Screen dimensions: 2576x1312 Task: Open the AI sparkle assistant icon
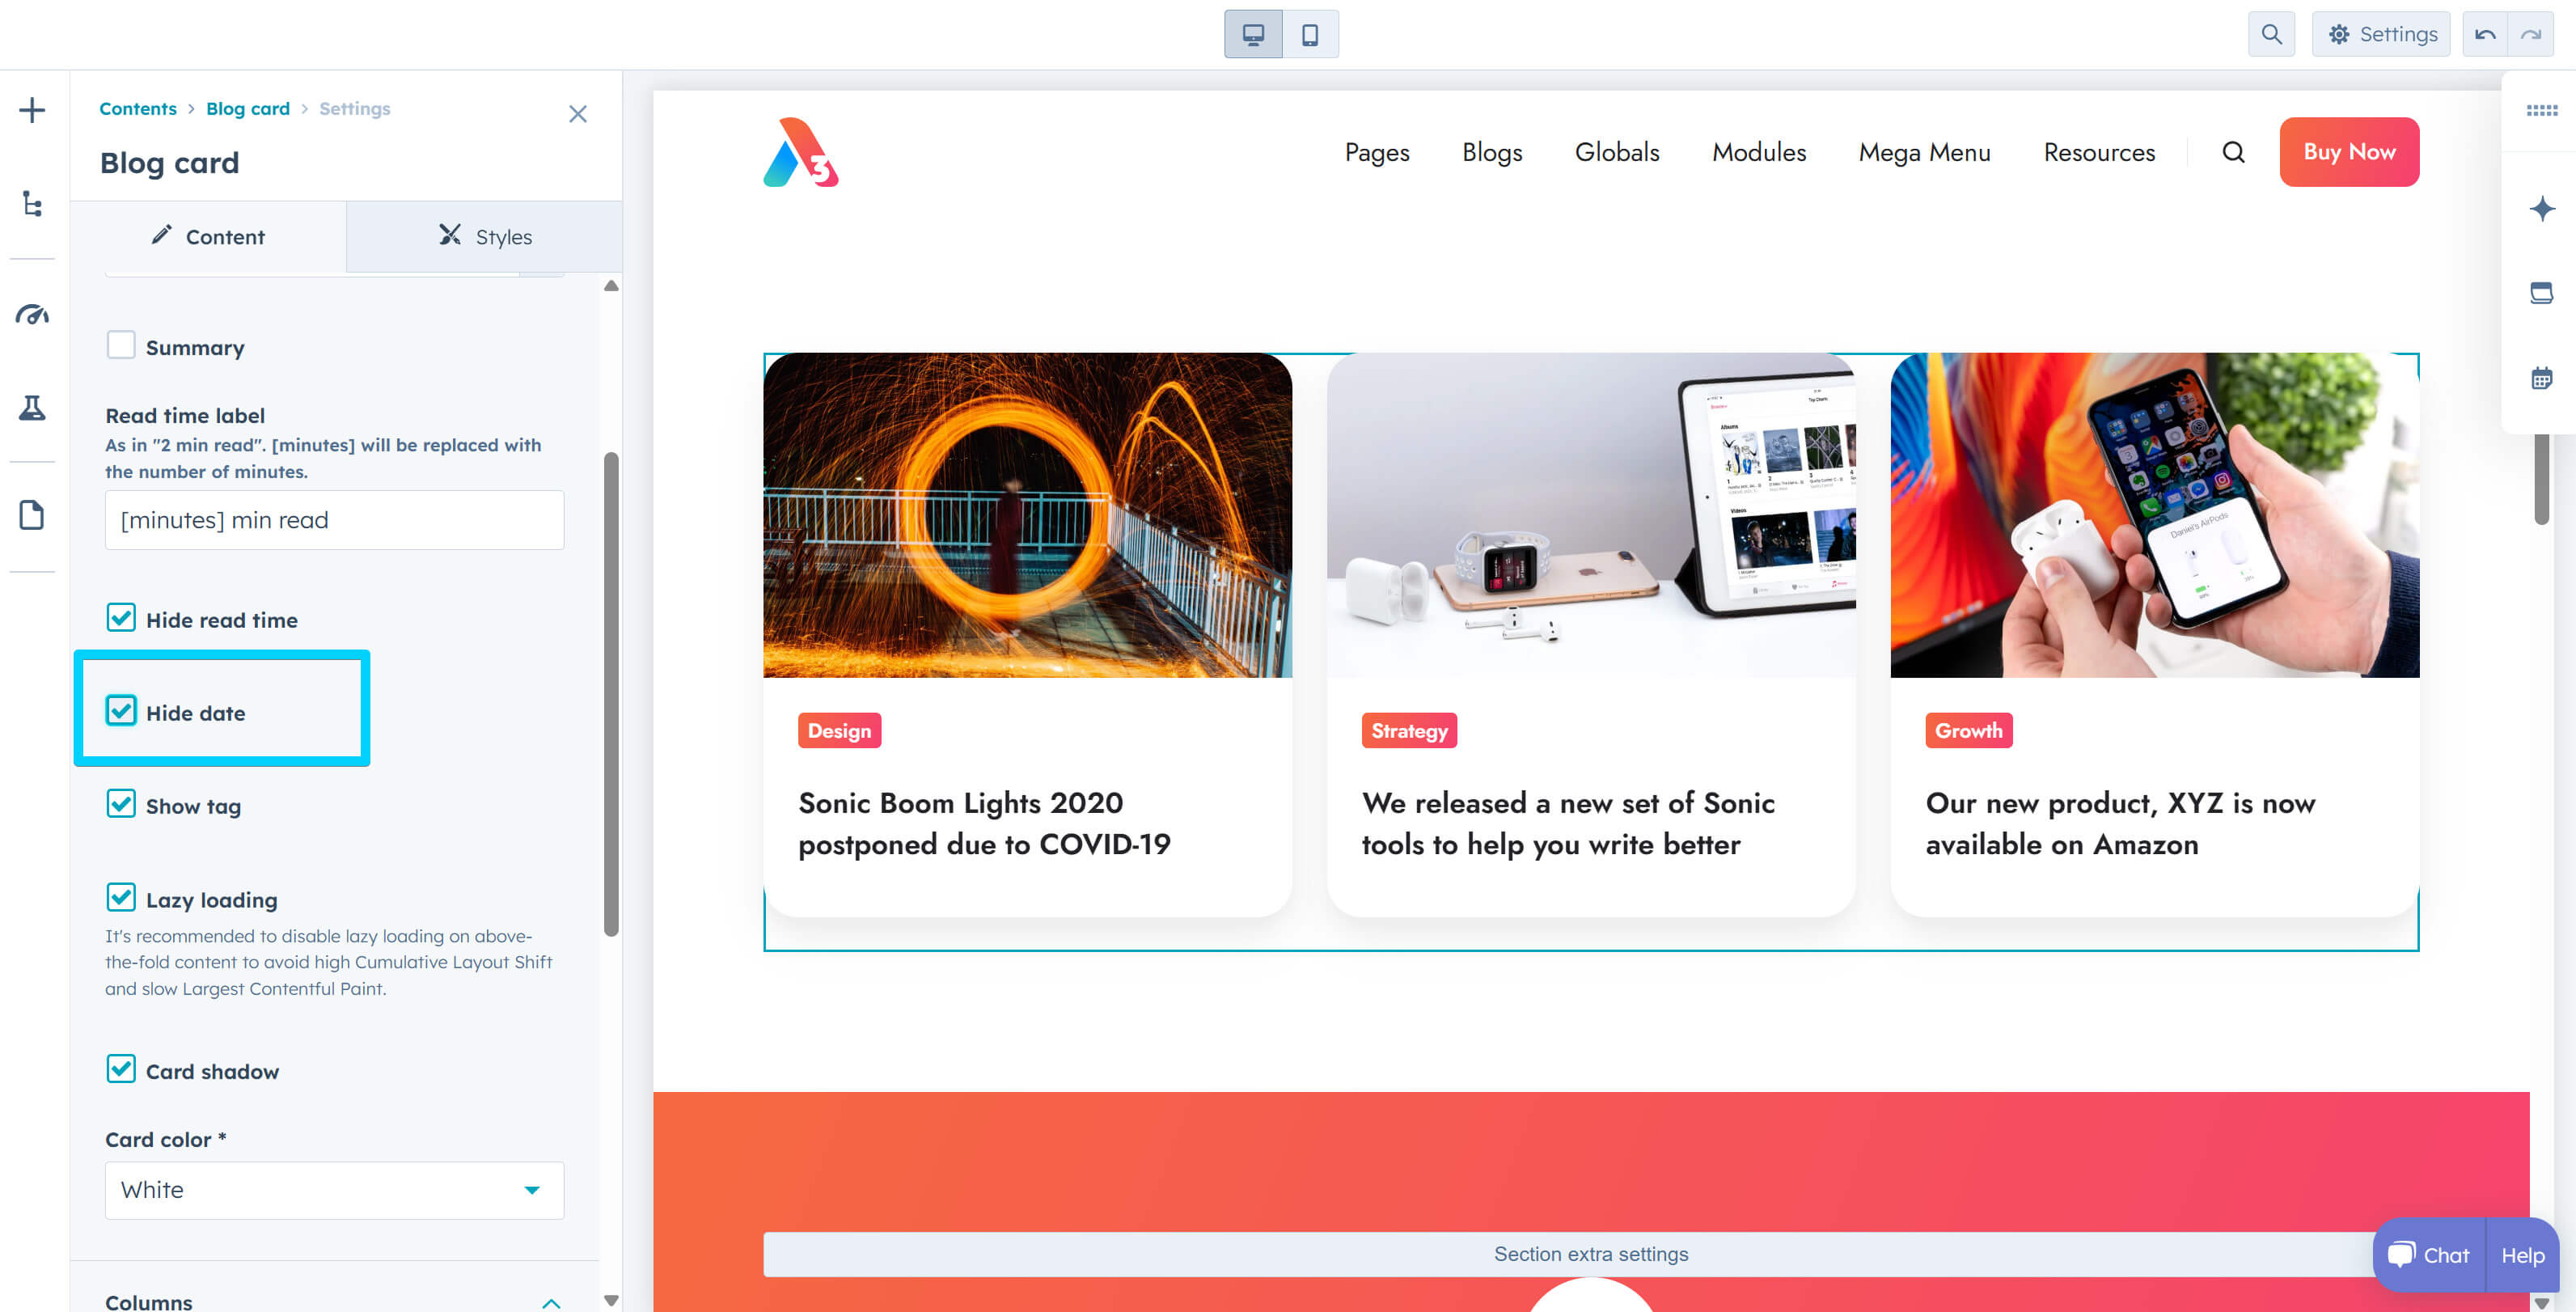pos(2541,208)
